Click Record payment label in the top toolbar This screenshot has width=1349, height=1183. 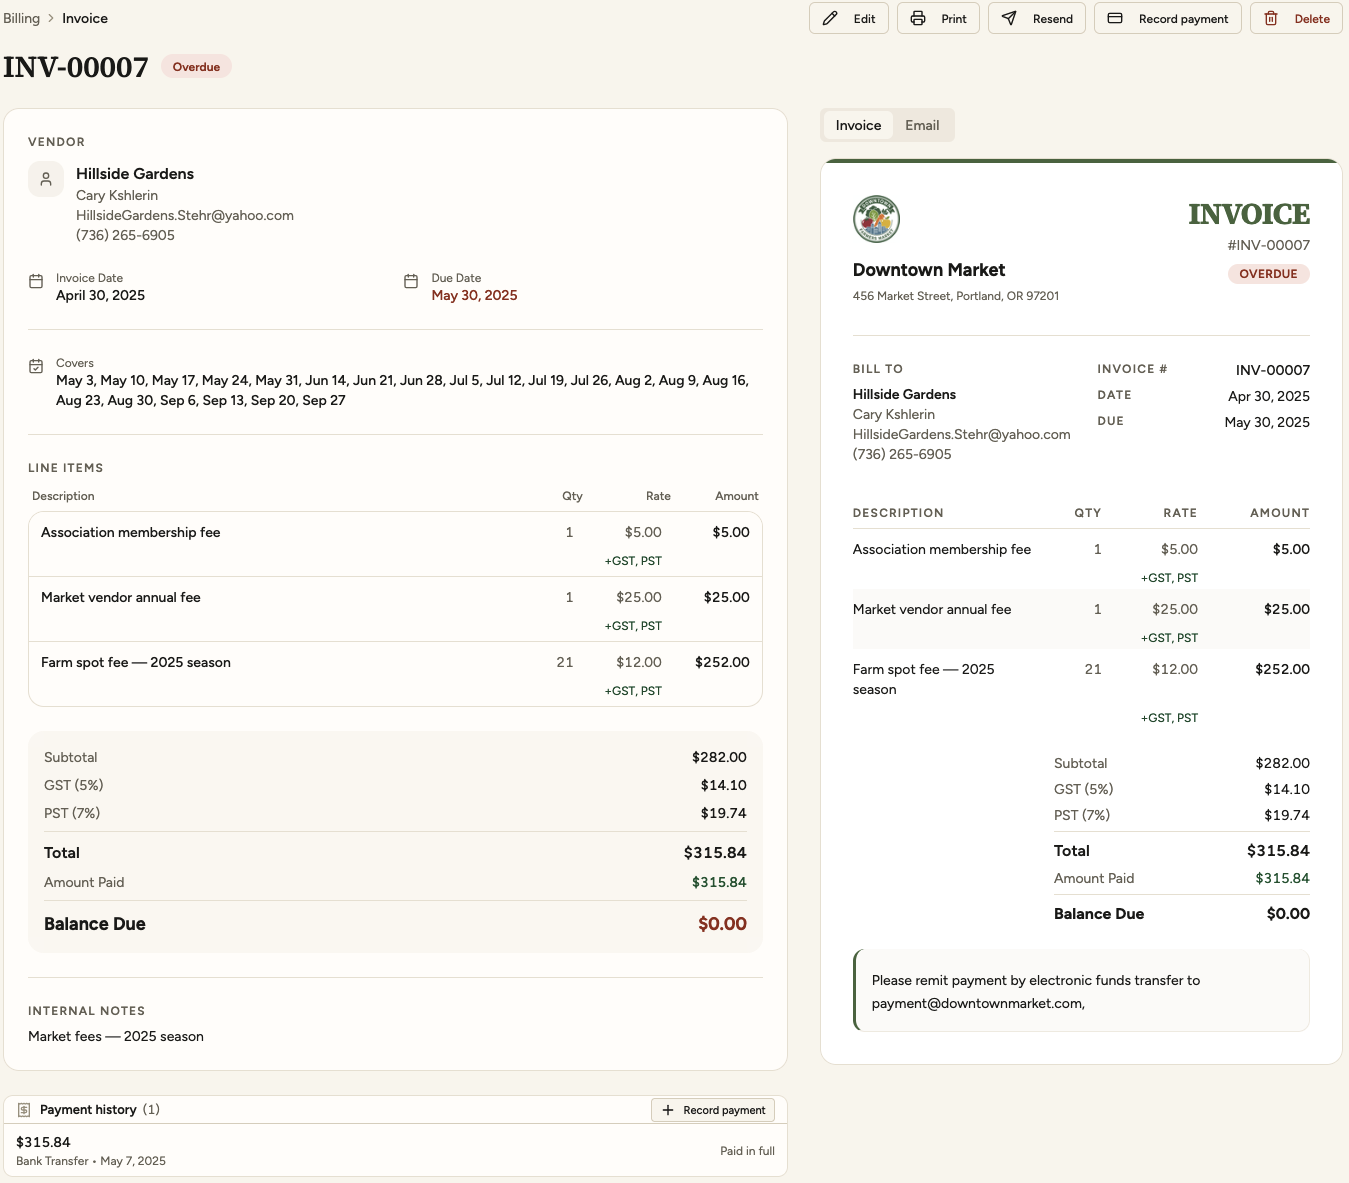(x=1183, y=19)
